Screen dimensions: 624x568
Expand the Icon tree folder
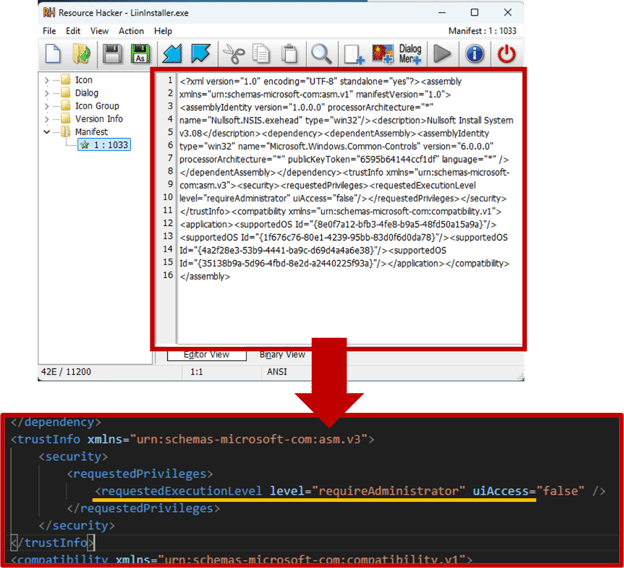[47, 80]
